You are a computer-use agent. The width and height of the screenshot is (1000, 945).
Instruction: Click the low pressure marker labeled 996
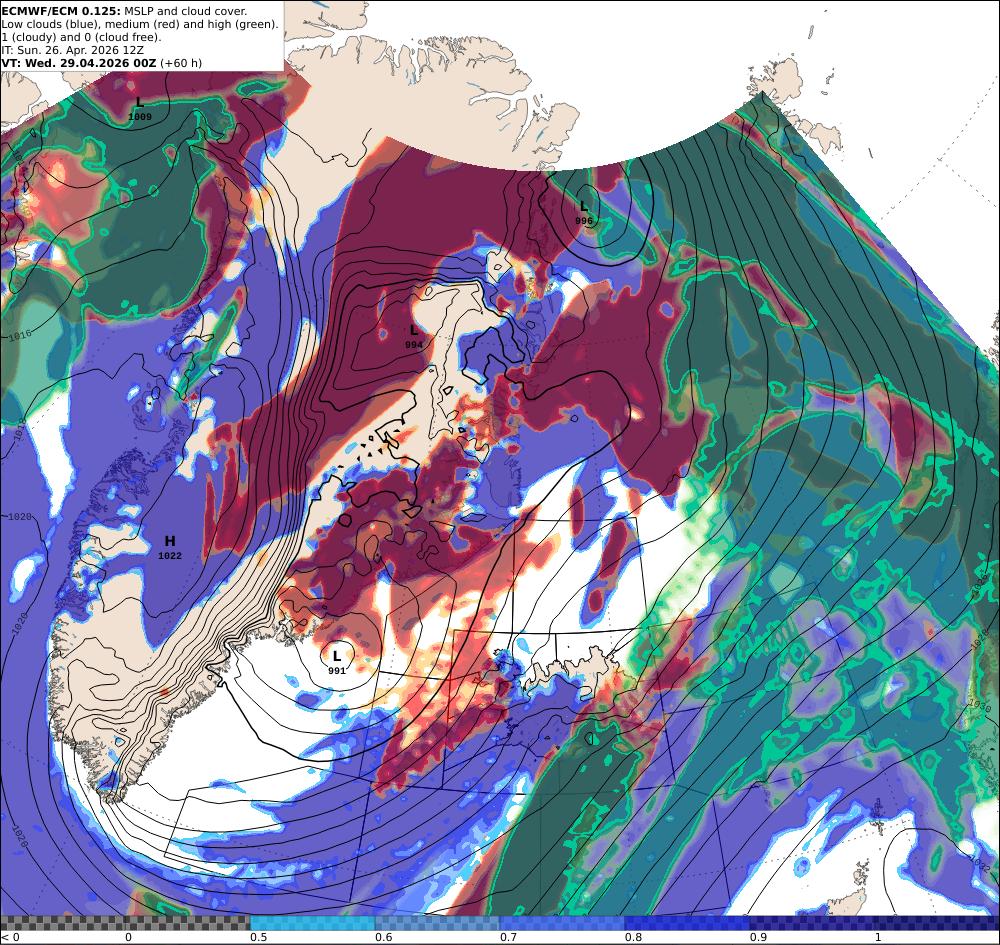584,212
